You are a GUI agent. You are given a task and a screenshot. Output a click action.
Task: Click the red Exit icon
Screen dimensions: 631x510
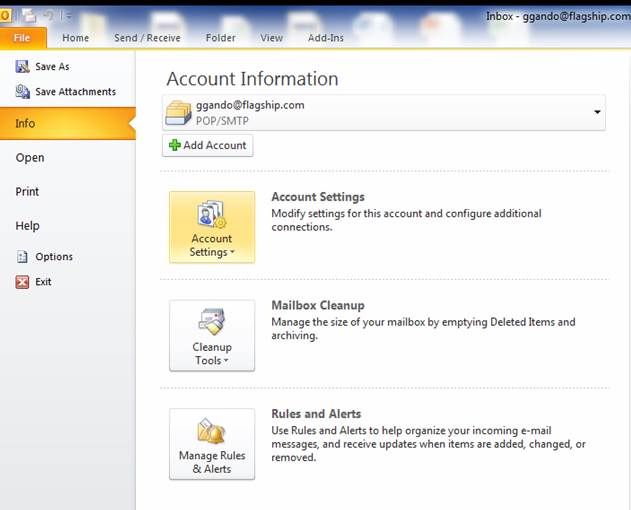point(22,282)
